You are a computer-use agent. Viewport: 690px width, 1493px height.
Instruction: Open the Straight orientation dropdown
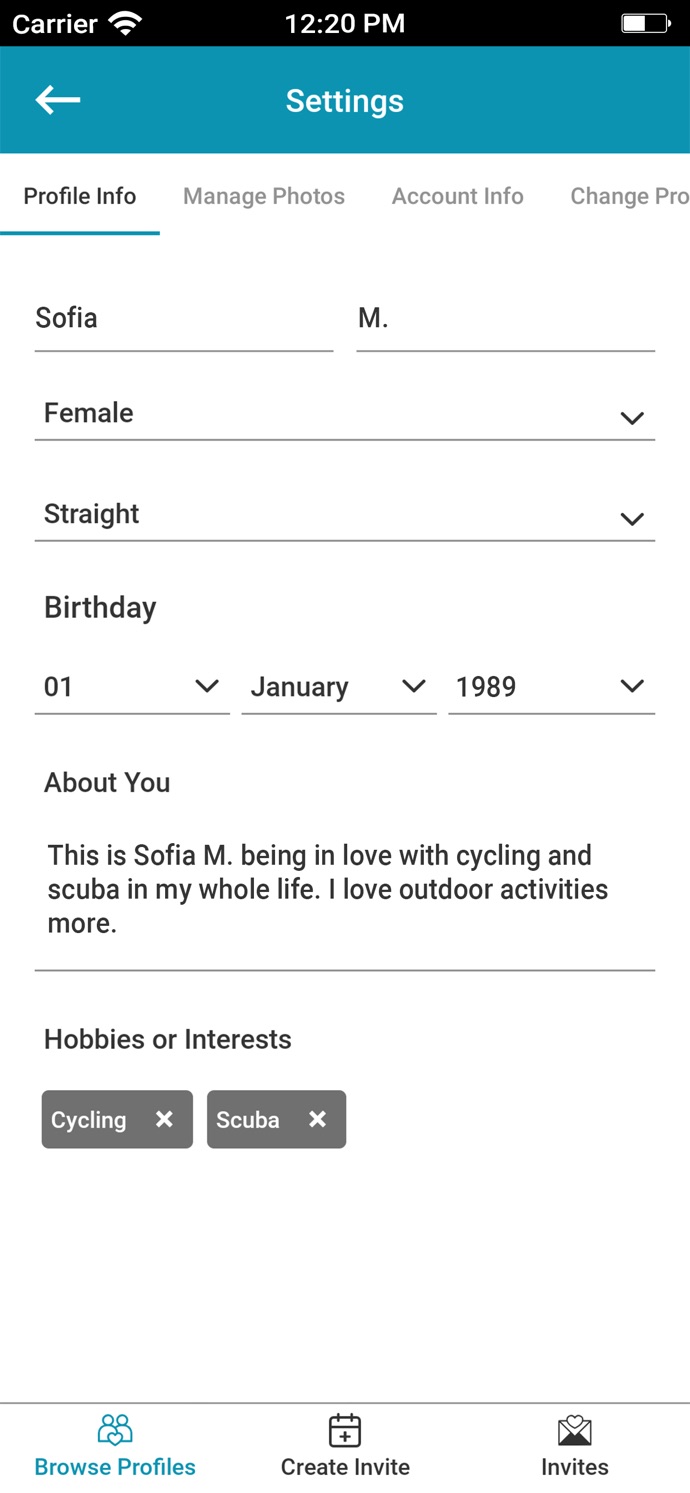344,515
